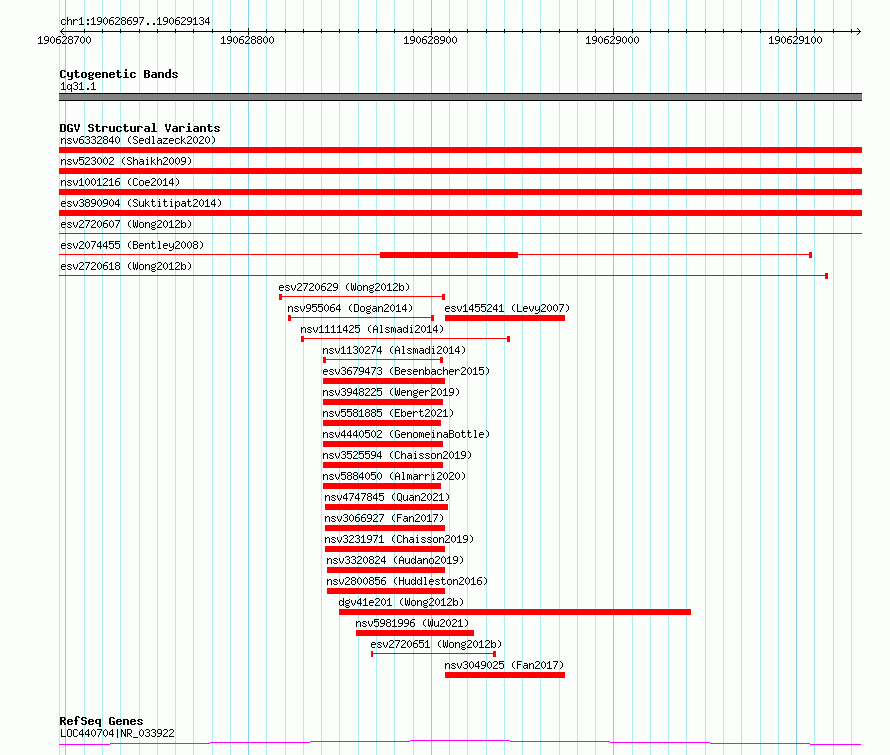Viewport: 890px width, 755px height.
Task: Click nsv5581885 (Ebert2021) variant label
Action: coord(388,413)
